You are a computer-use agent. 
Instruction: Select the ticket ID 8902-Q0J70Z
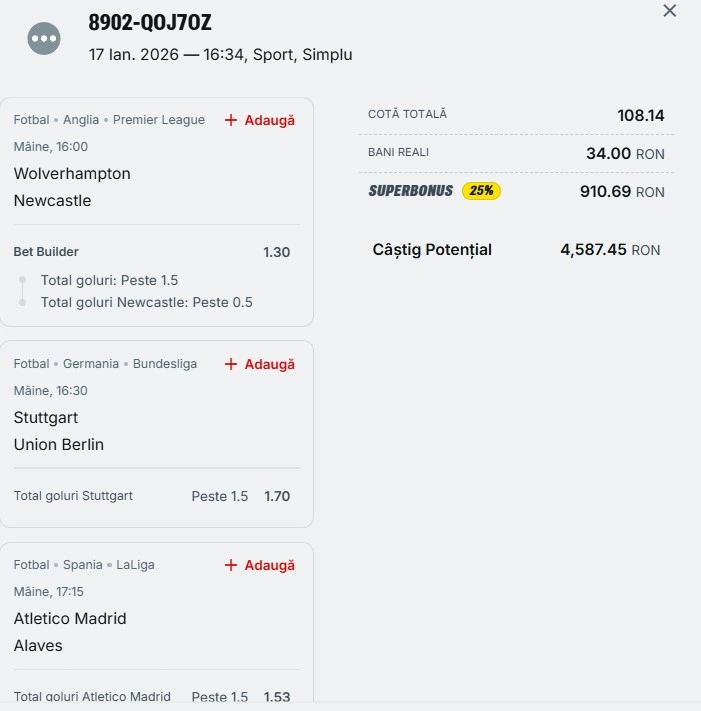pyautogui.click(x=150, y=23)
